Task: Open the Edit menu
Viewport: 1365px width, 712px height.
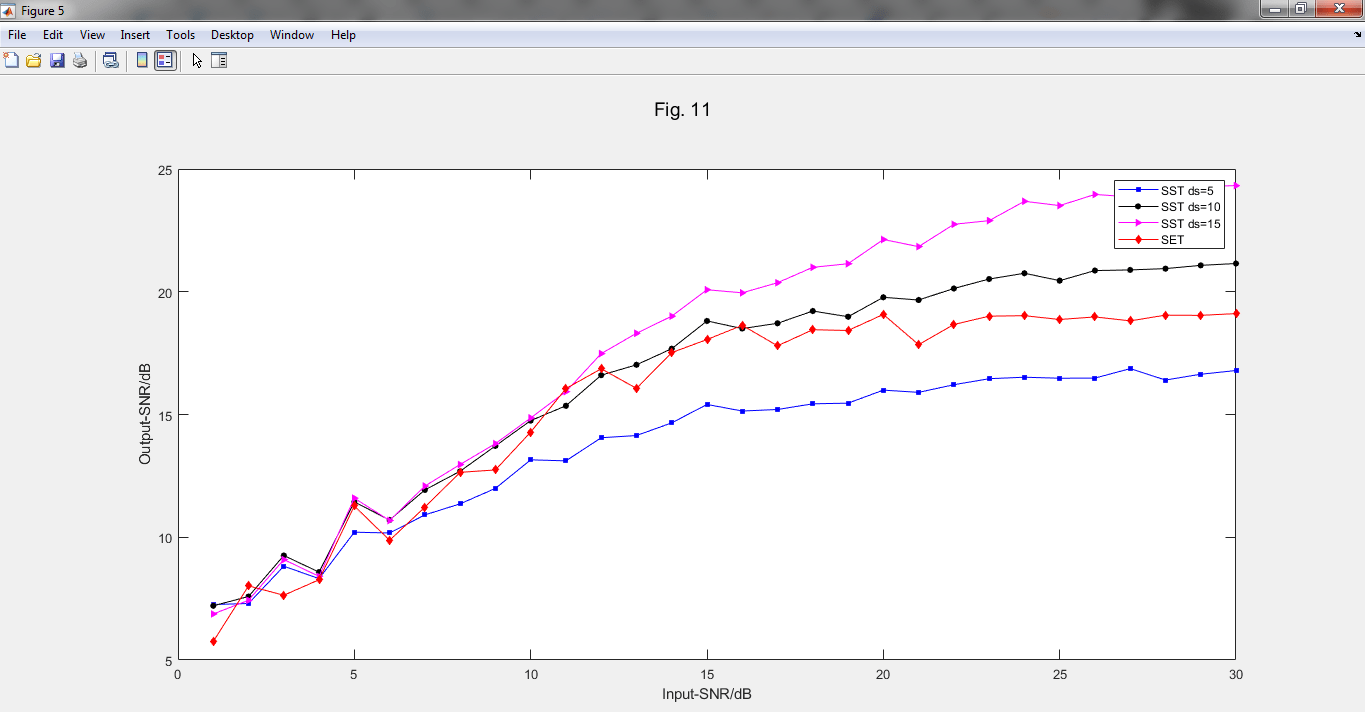Action: point(53,35)
